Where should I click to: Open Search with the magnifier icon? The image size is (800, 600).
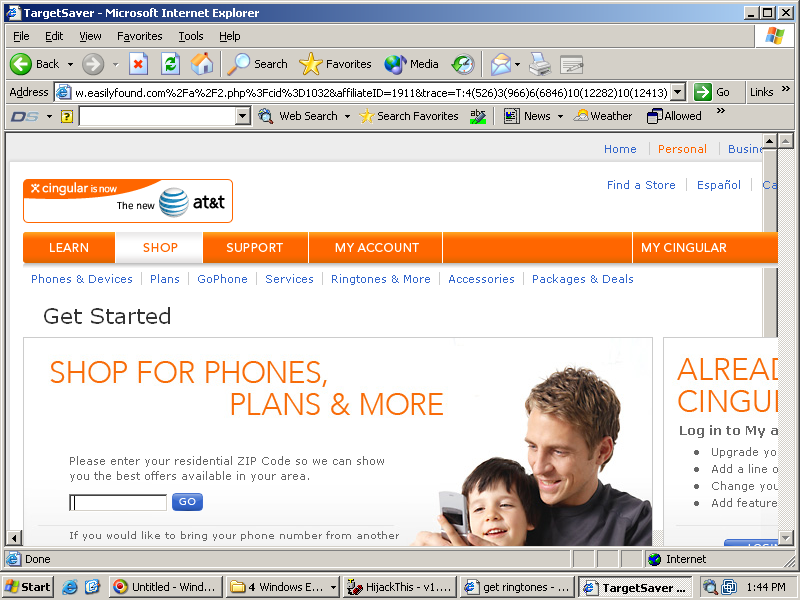pos(258,64)
